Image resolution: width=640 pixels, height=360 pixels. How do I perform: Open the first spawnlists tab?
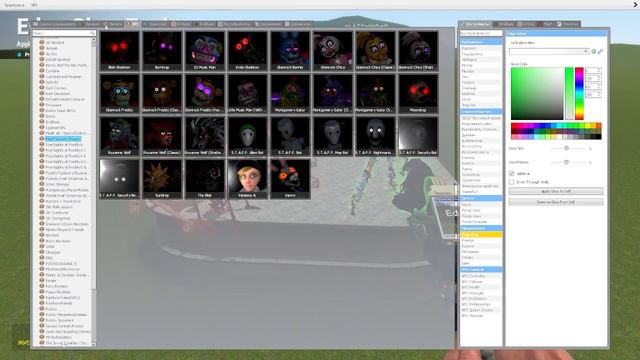click(x=56, y=24)
